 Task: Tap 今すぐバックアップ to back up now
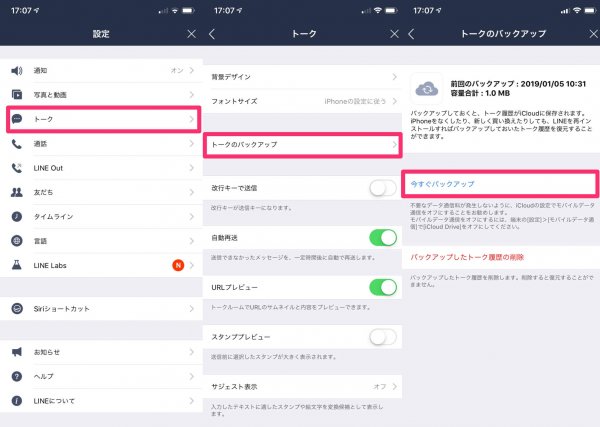pyautogui.click(x=500, y=184)
